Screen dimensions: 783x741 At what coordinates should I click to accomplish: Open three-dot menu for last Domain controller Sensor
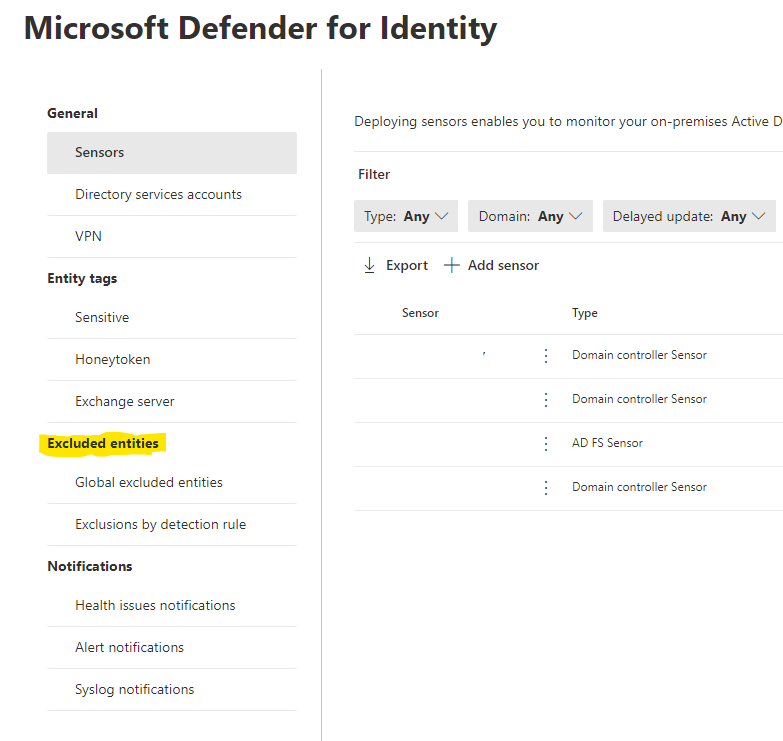click(x=546, y=487)
